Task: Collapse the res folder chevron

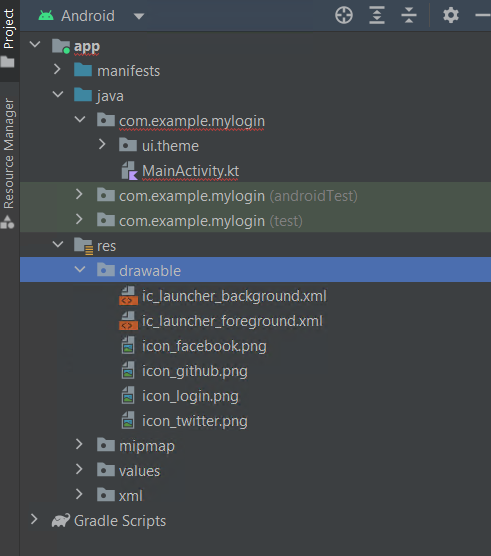Action: click(58, 244)
